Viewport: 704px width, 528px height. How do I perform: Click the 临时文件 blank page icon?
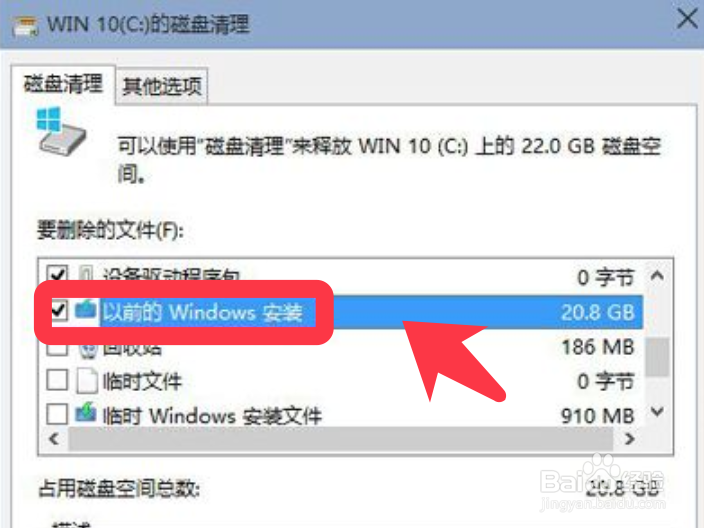click(87, 381)
